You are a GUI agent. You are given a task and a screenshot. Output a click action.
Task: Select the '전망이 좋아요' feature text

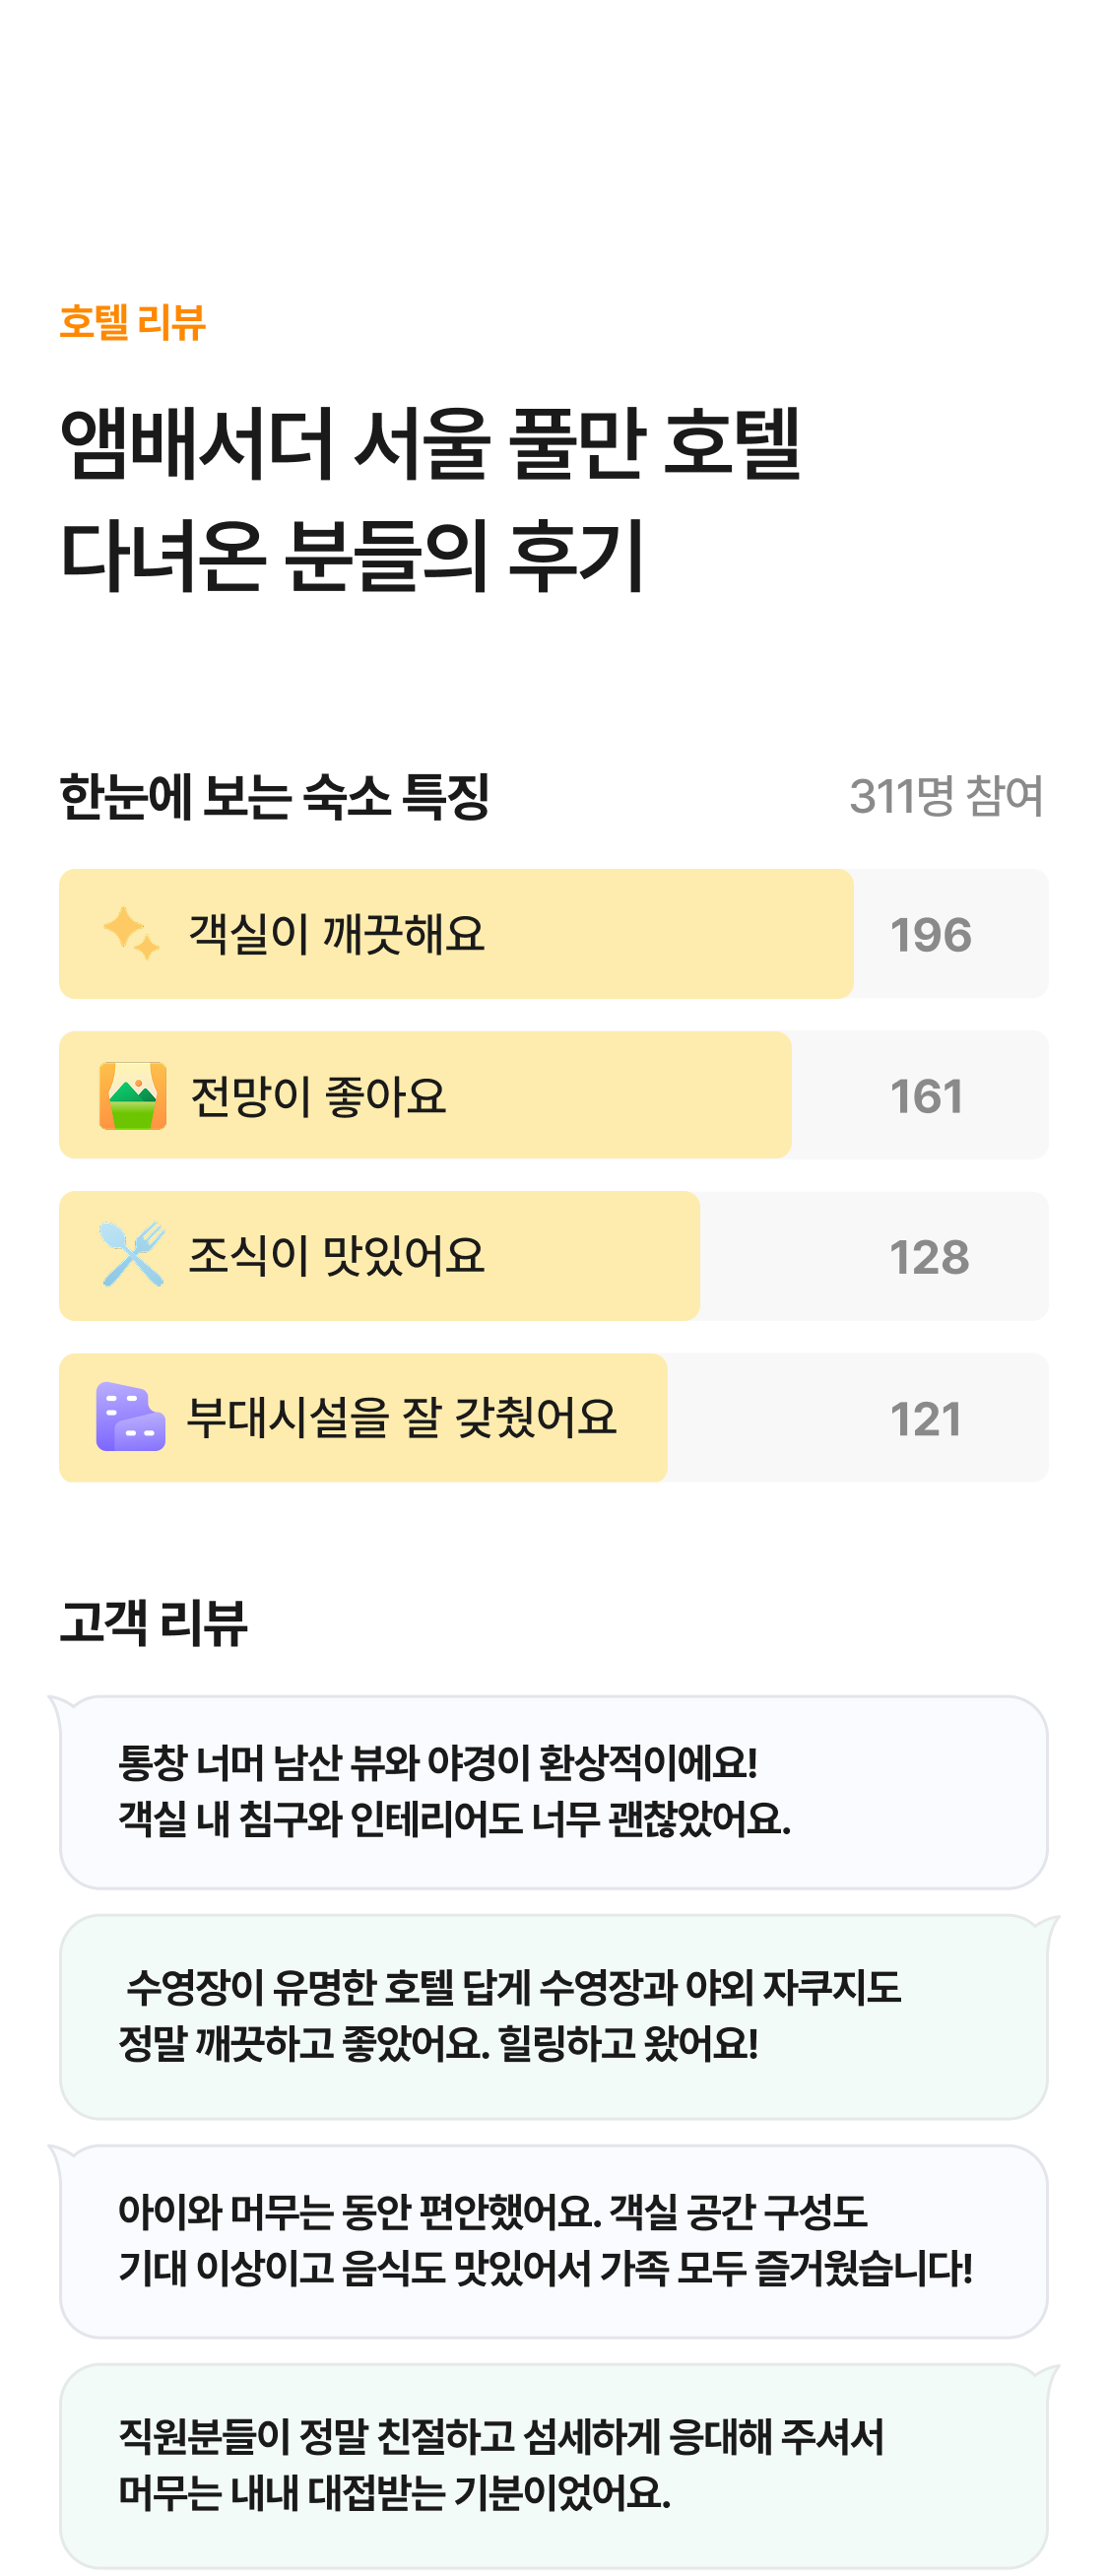[x=318, y=1096]
